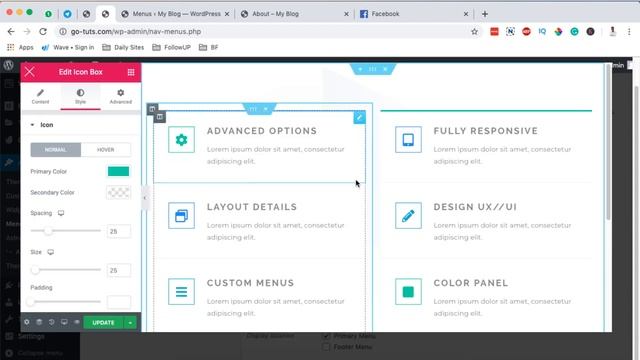The height and width of the screenshot is (360, 640).
Task: Select the pencil icon of Design UX//UI
Action: (x=408, y=216)
